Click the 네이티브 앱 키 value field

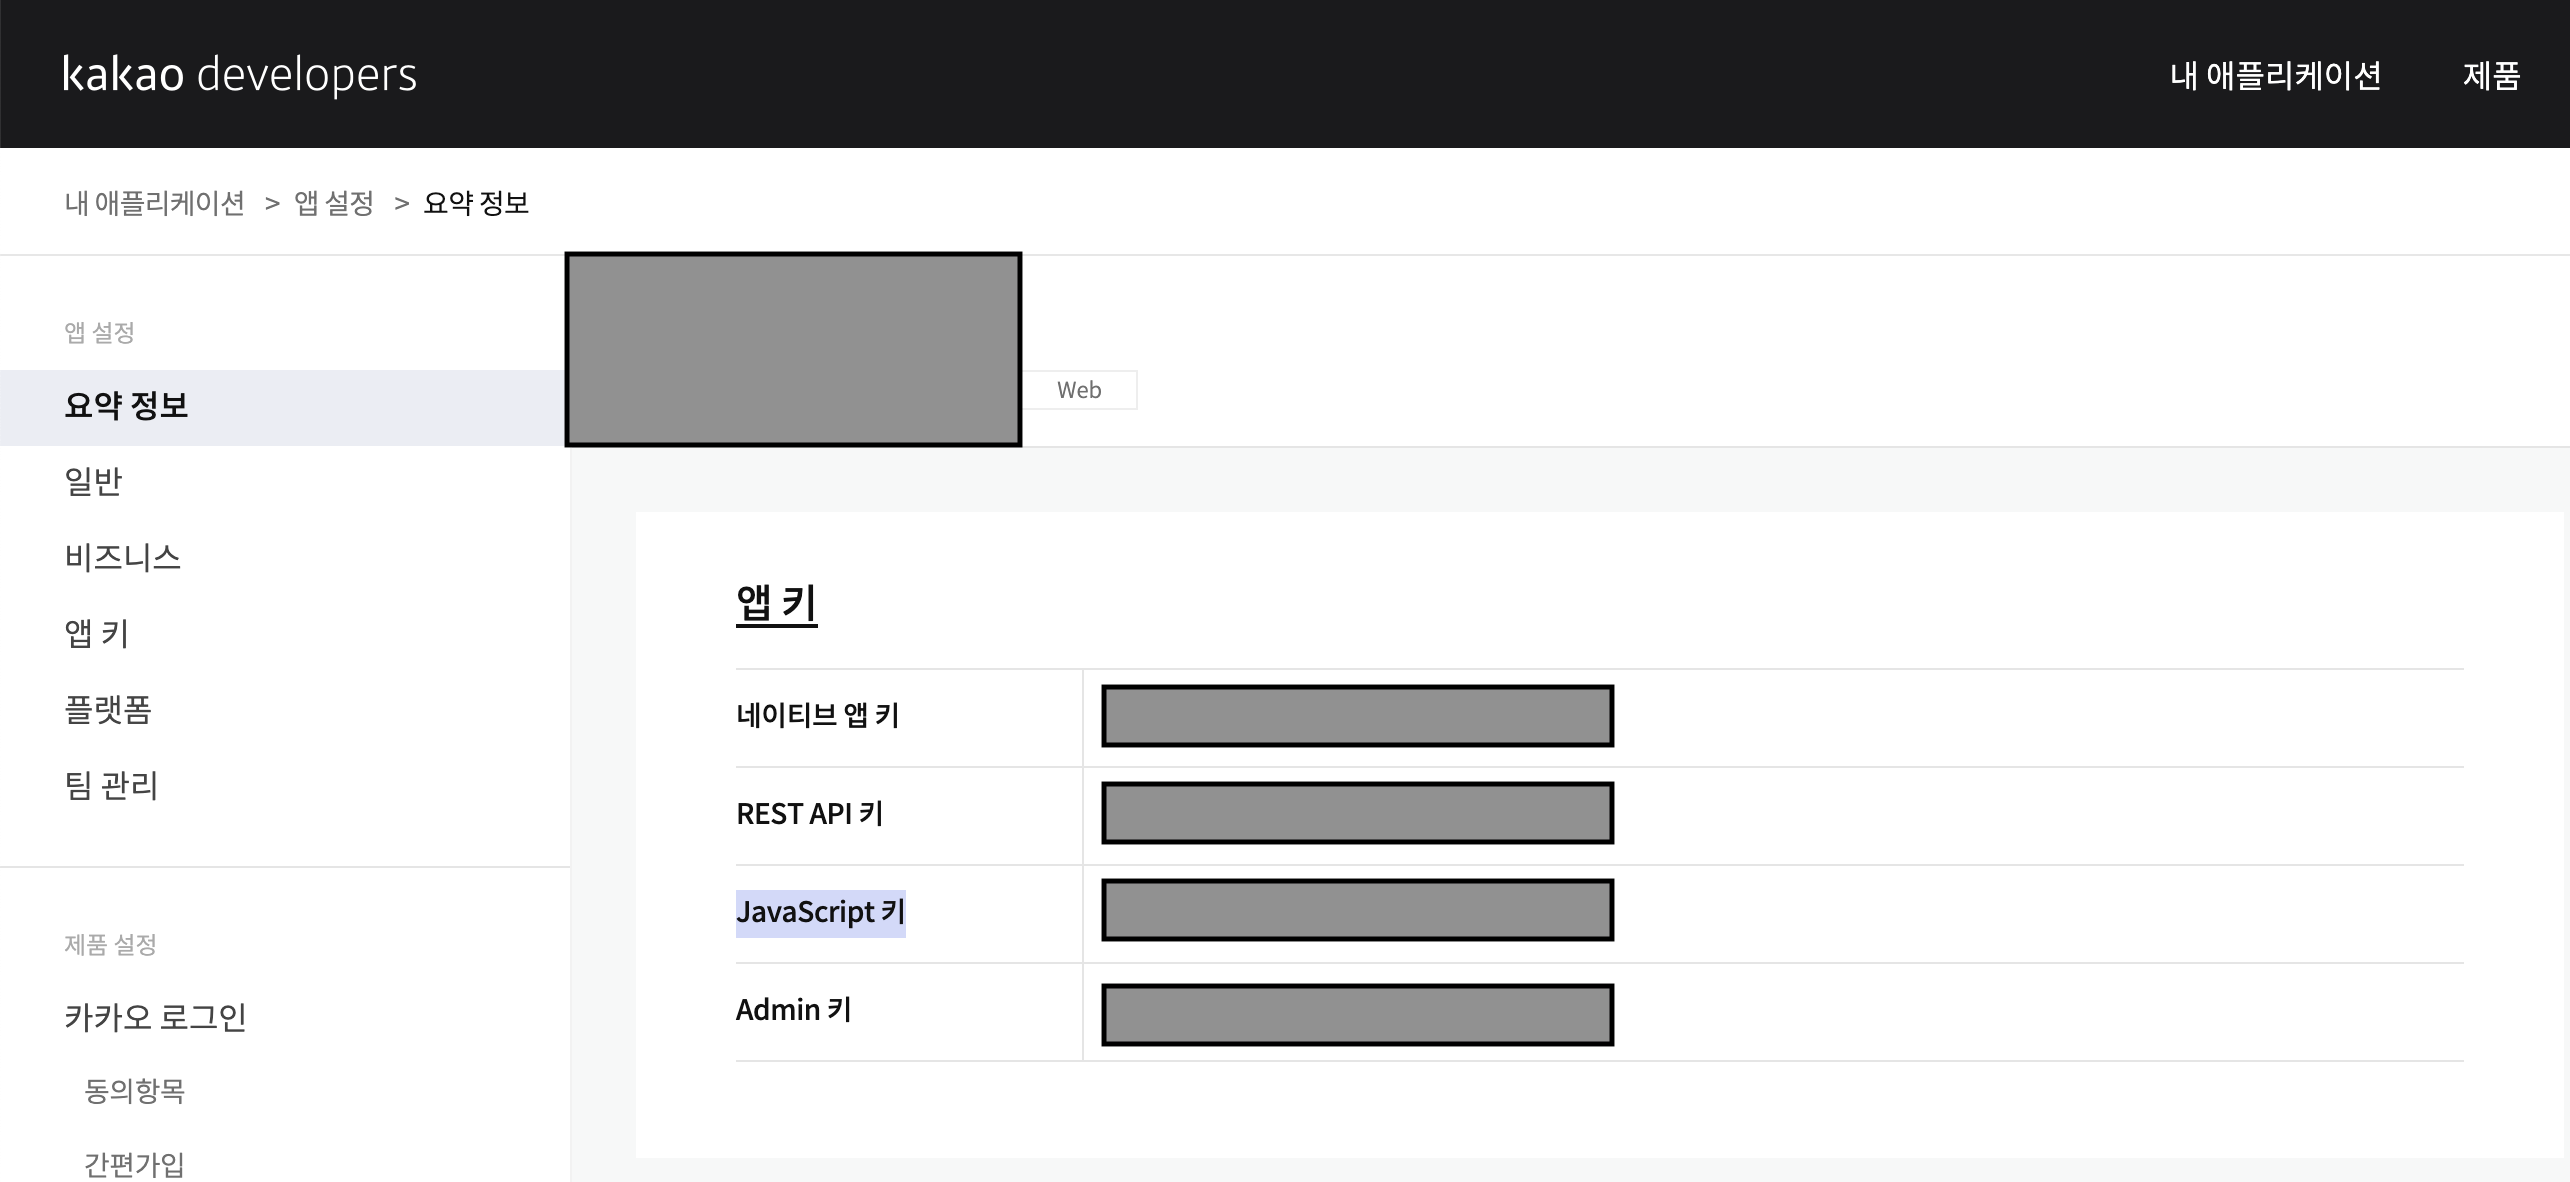click(1357, 716)
